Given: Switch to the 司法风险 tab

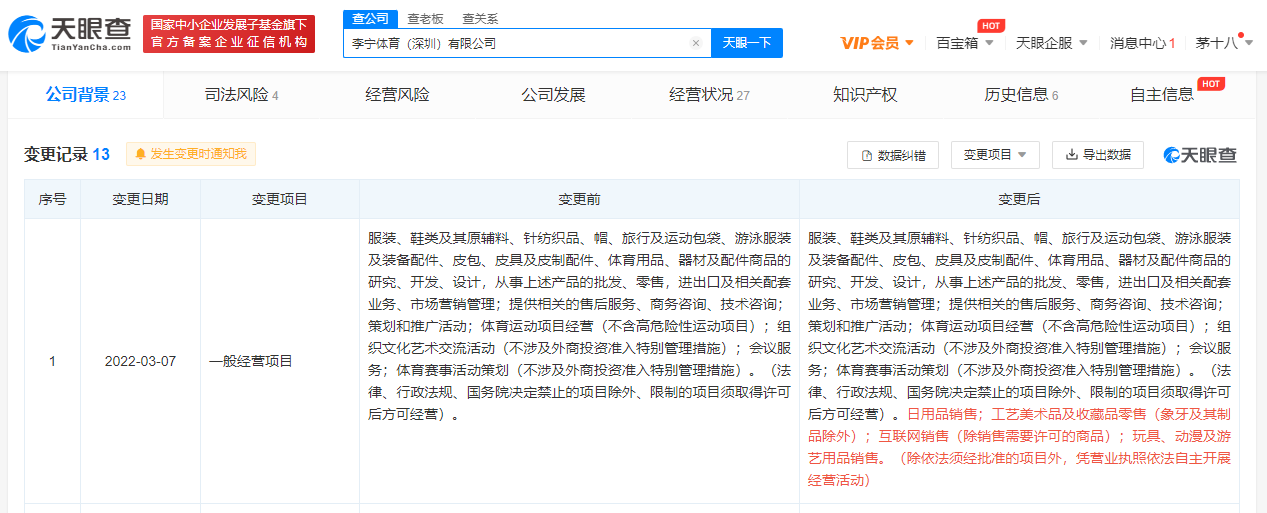Looking at the screenshot, I should pyautogui.click(x=241, y=95).
